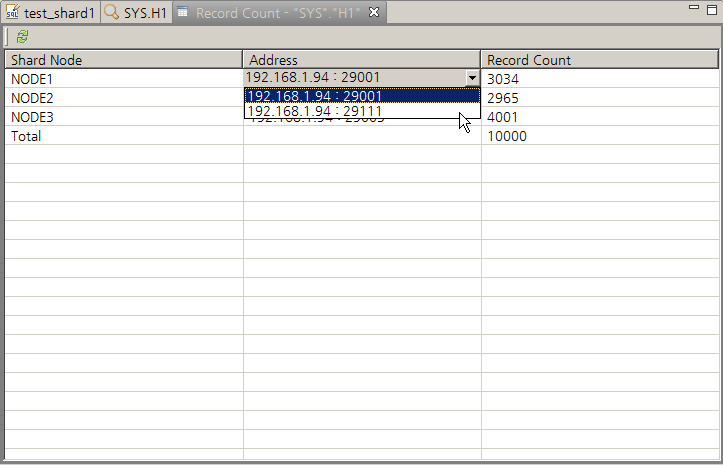Screen dimensions: 723x465
Task: Click the SYS.H1 magnifier tab icon
Action: pyautogui.click(x=111, y=13)
